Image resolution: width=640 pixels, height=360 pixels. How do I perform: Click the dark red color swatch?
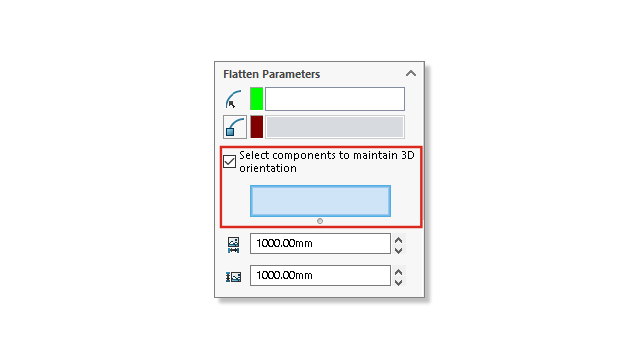coord(256,127)
